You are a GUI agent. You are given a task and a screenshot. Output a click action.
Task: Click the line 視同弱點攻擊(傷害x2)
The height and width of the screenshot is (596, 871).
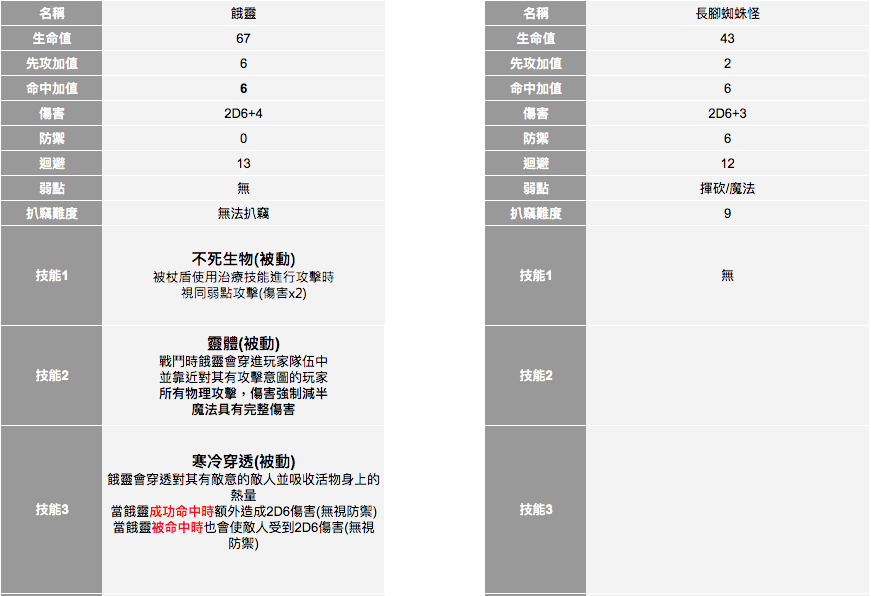tap(243, 293)
